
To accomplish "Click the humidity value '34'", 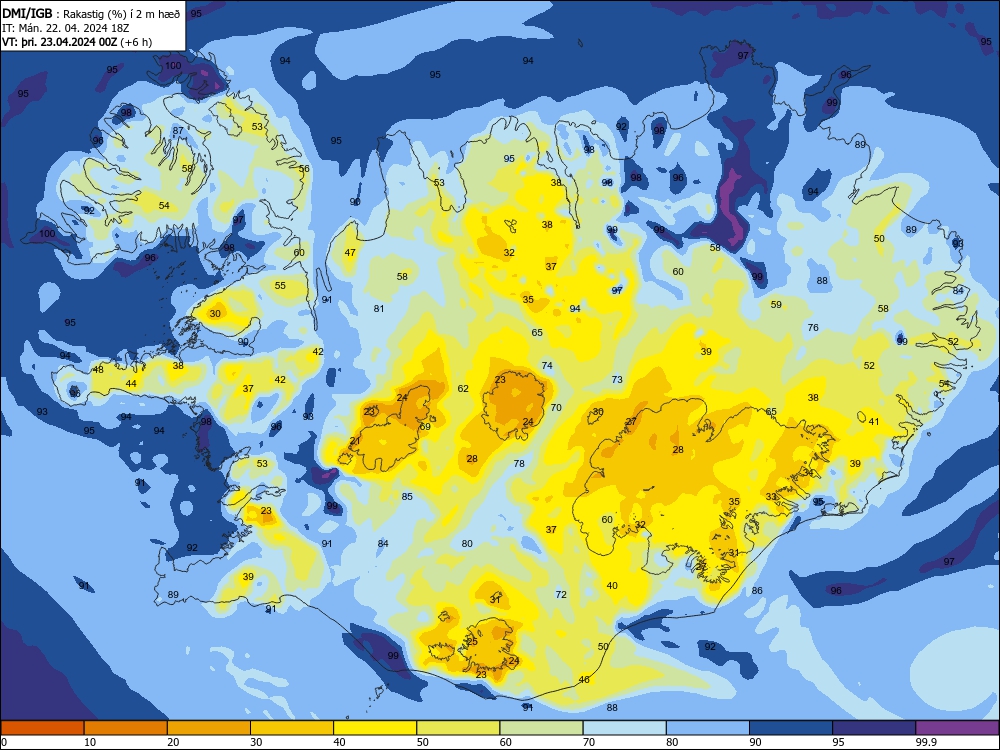I will point(809,473).
